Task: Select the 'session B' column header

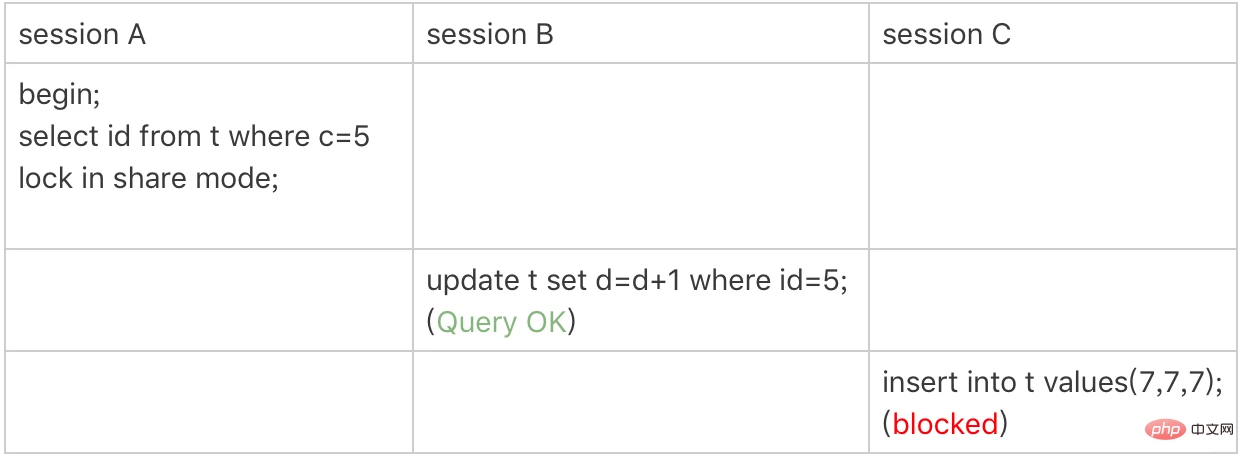Action: coord(490,35)
